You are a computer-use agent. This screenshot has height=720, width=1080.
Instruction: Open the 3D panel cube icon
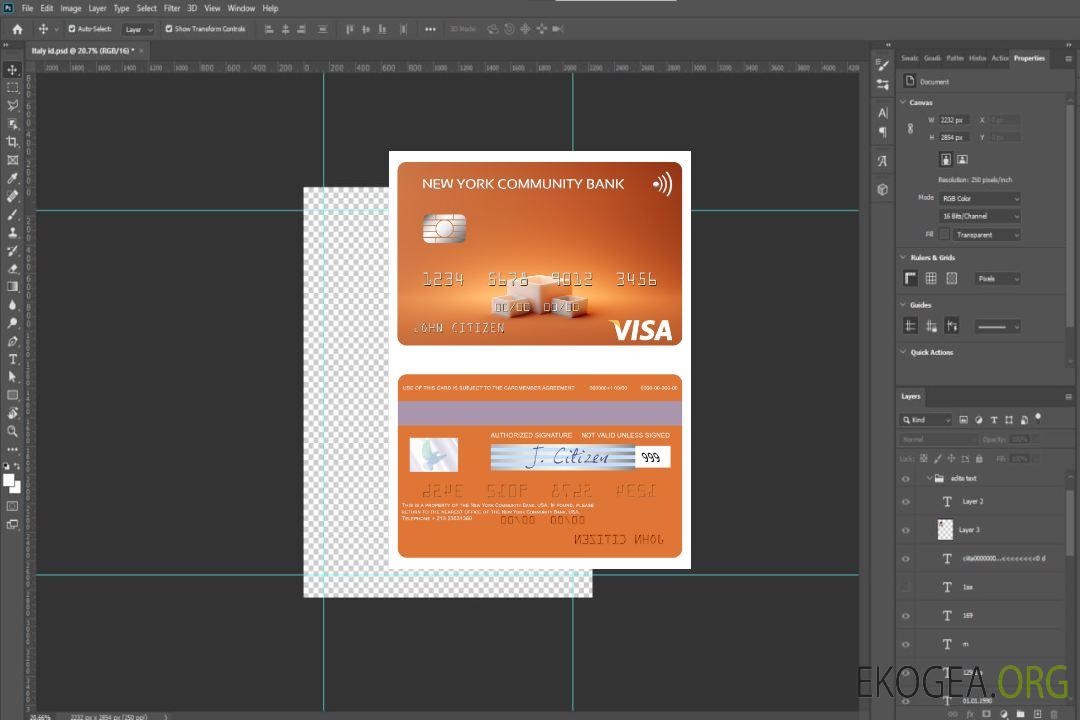tap(883, 189)
